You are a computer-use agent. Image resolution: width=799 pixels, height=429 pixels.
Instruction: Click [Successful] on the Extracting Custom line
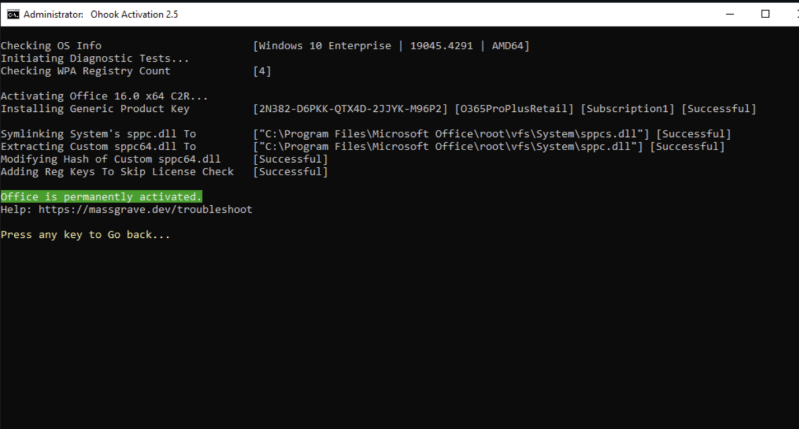687,147
